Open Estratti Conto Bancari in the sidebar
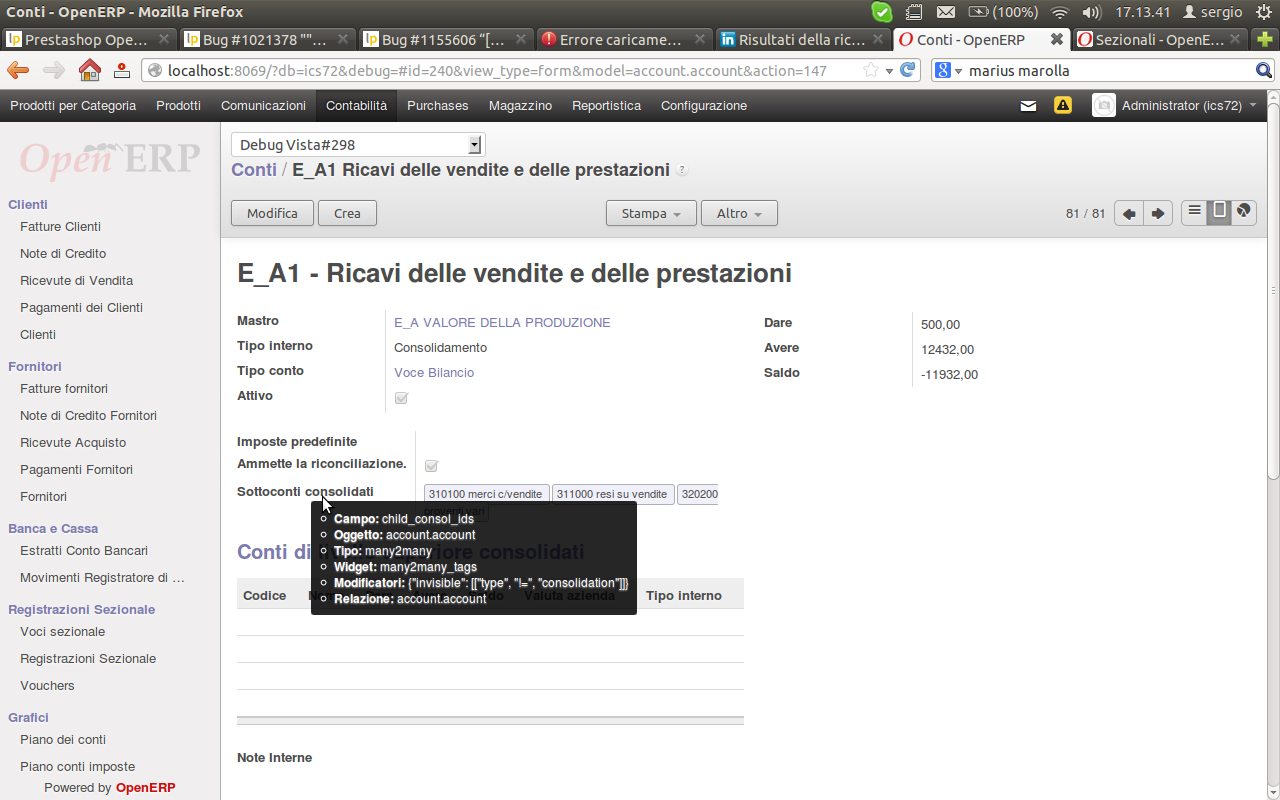The width and height of the screenshot is (1280, 800). [x=84, y=551]
